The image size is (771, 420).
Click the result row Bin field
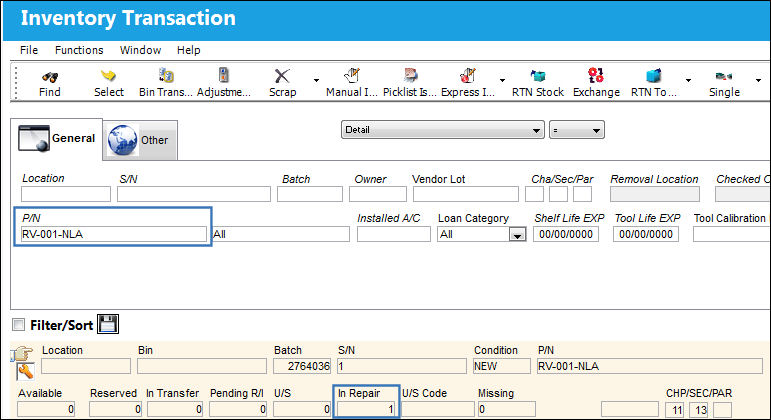pos(202,366)
